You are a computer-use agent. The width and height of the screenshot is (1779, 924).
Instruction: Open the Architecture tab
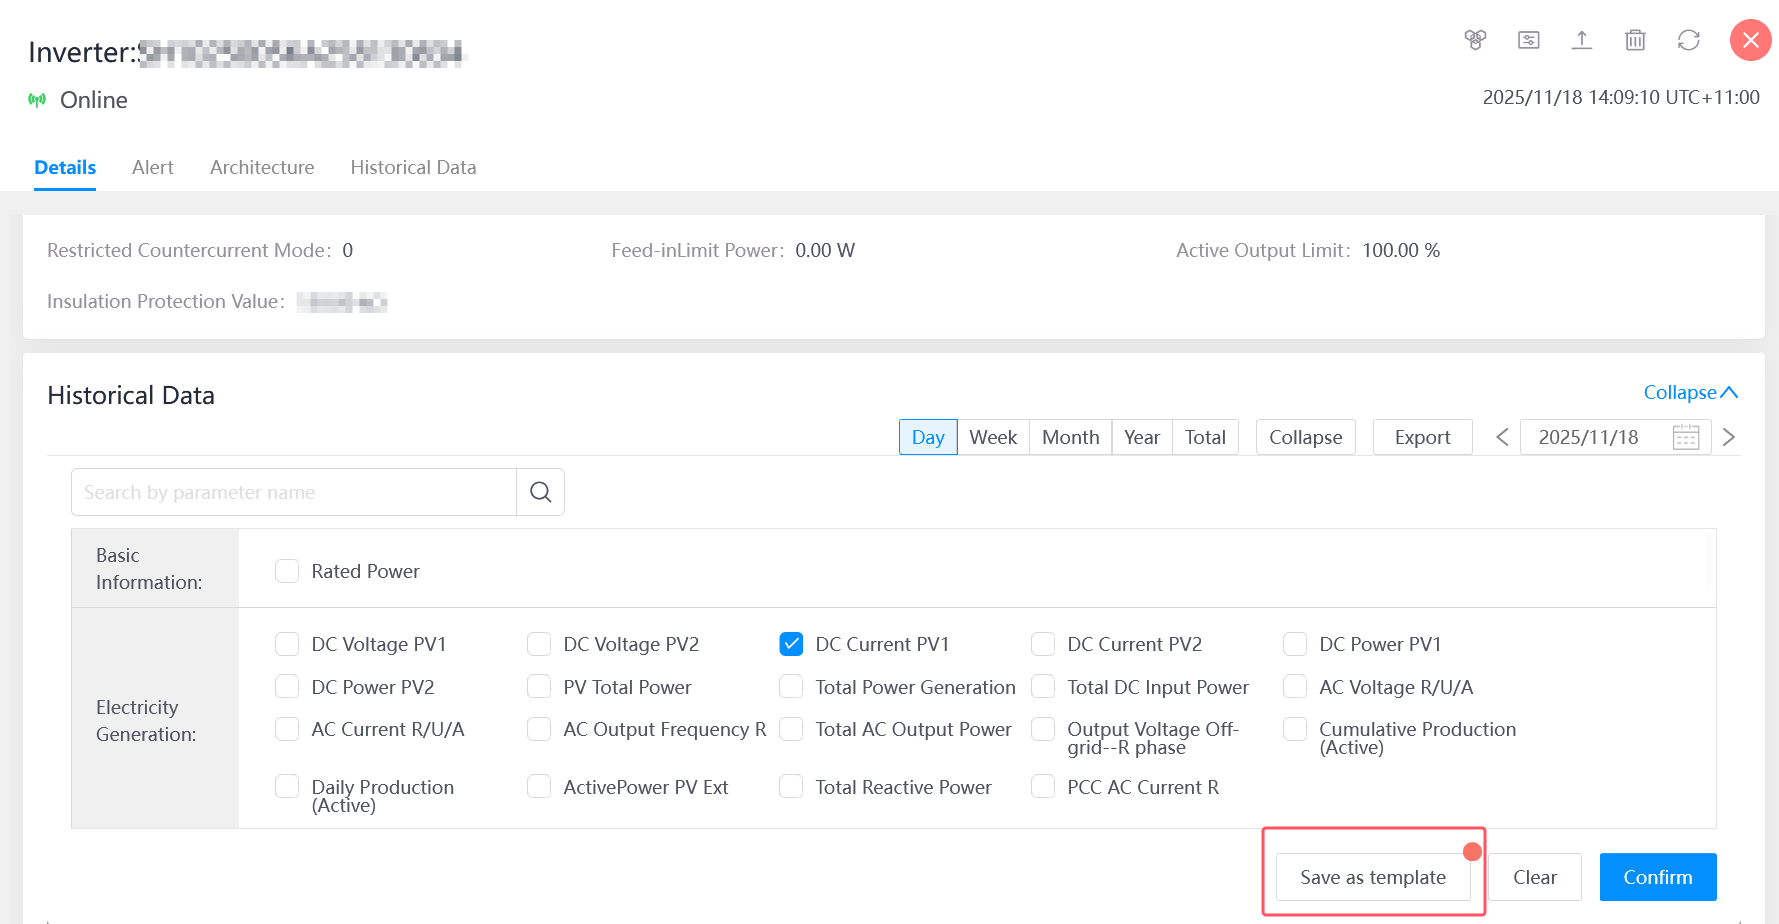point(262,167)
